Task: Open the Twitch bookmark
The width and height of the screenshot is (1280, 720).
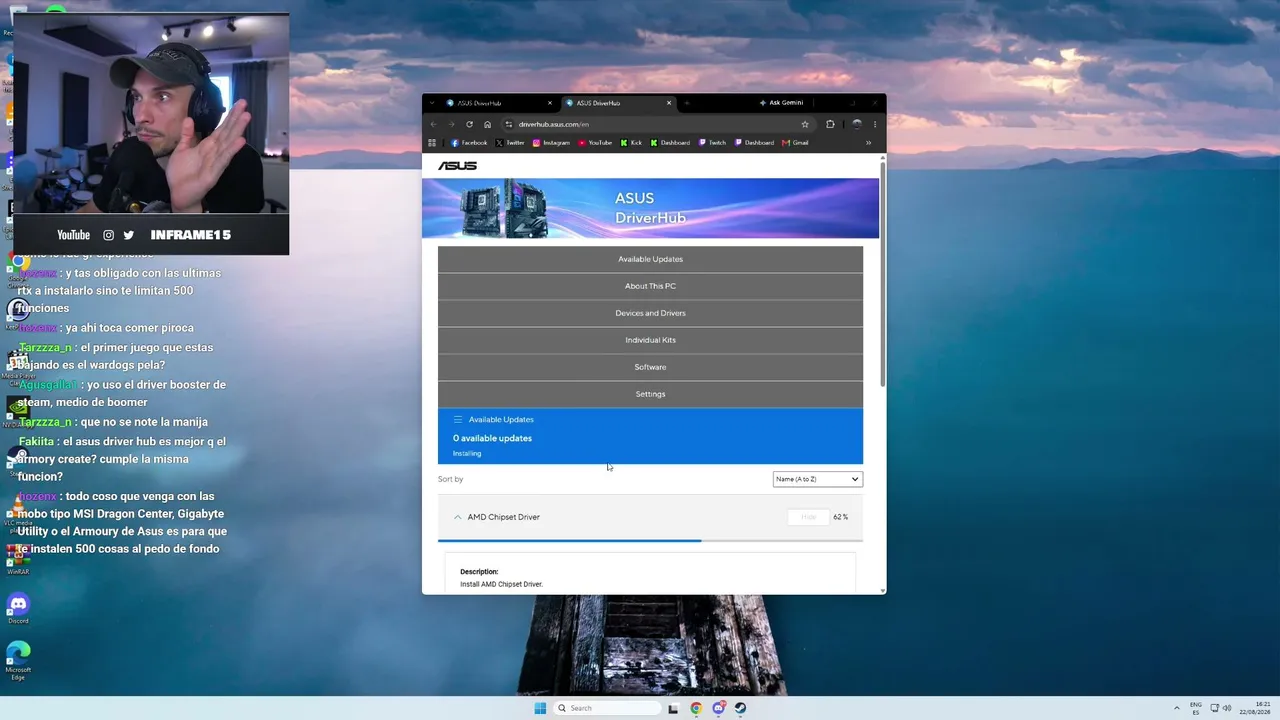Action: coord(713,143)
